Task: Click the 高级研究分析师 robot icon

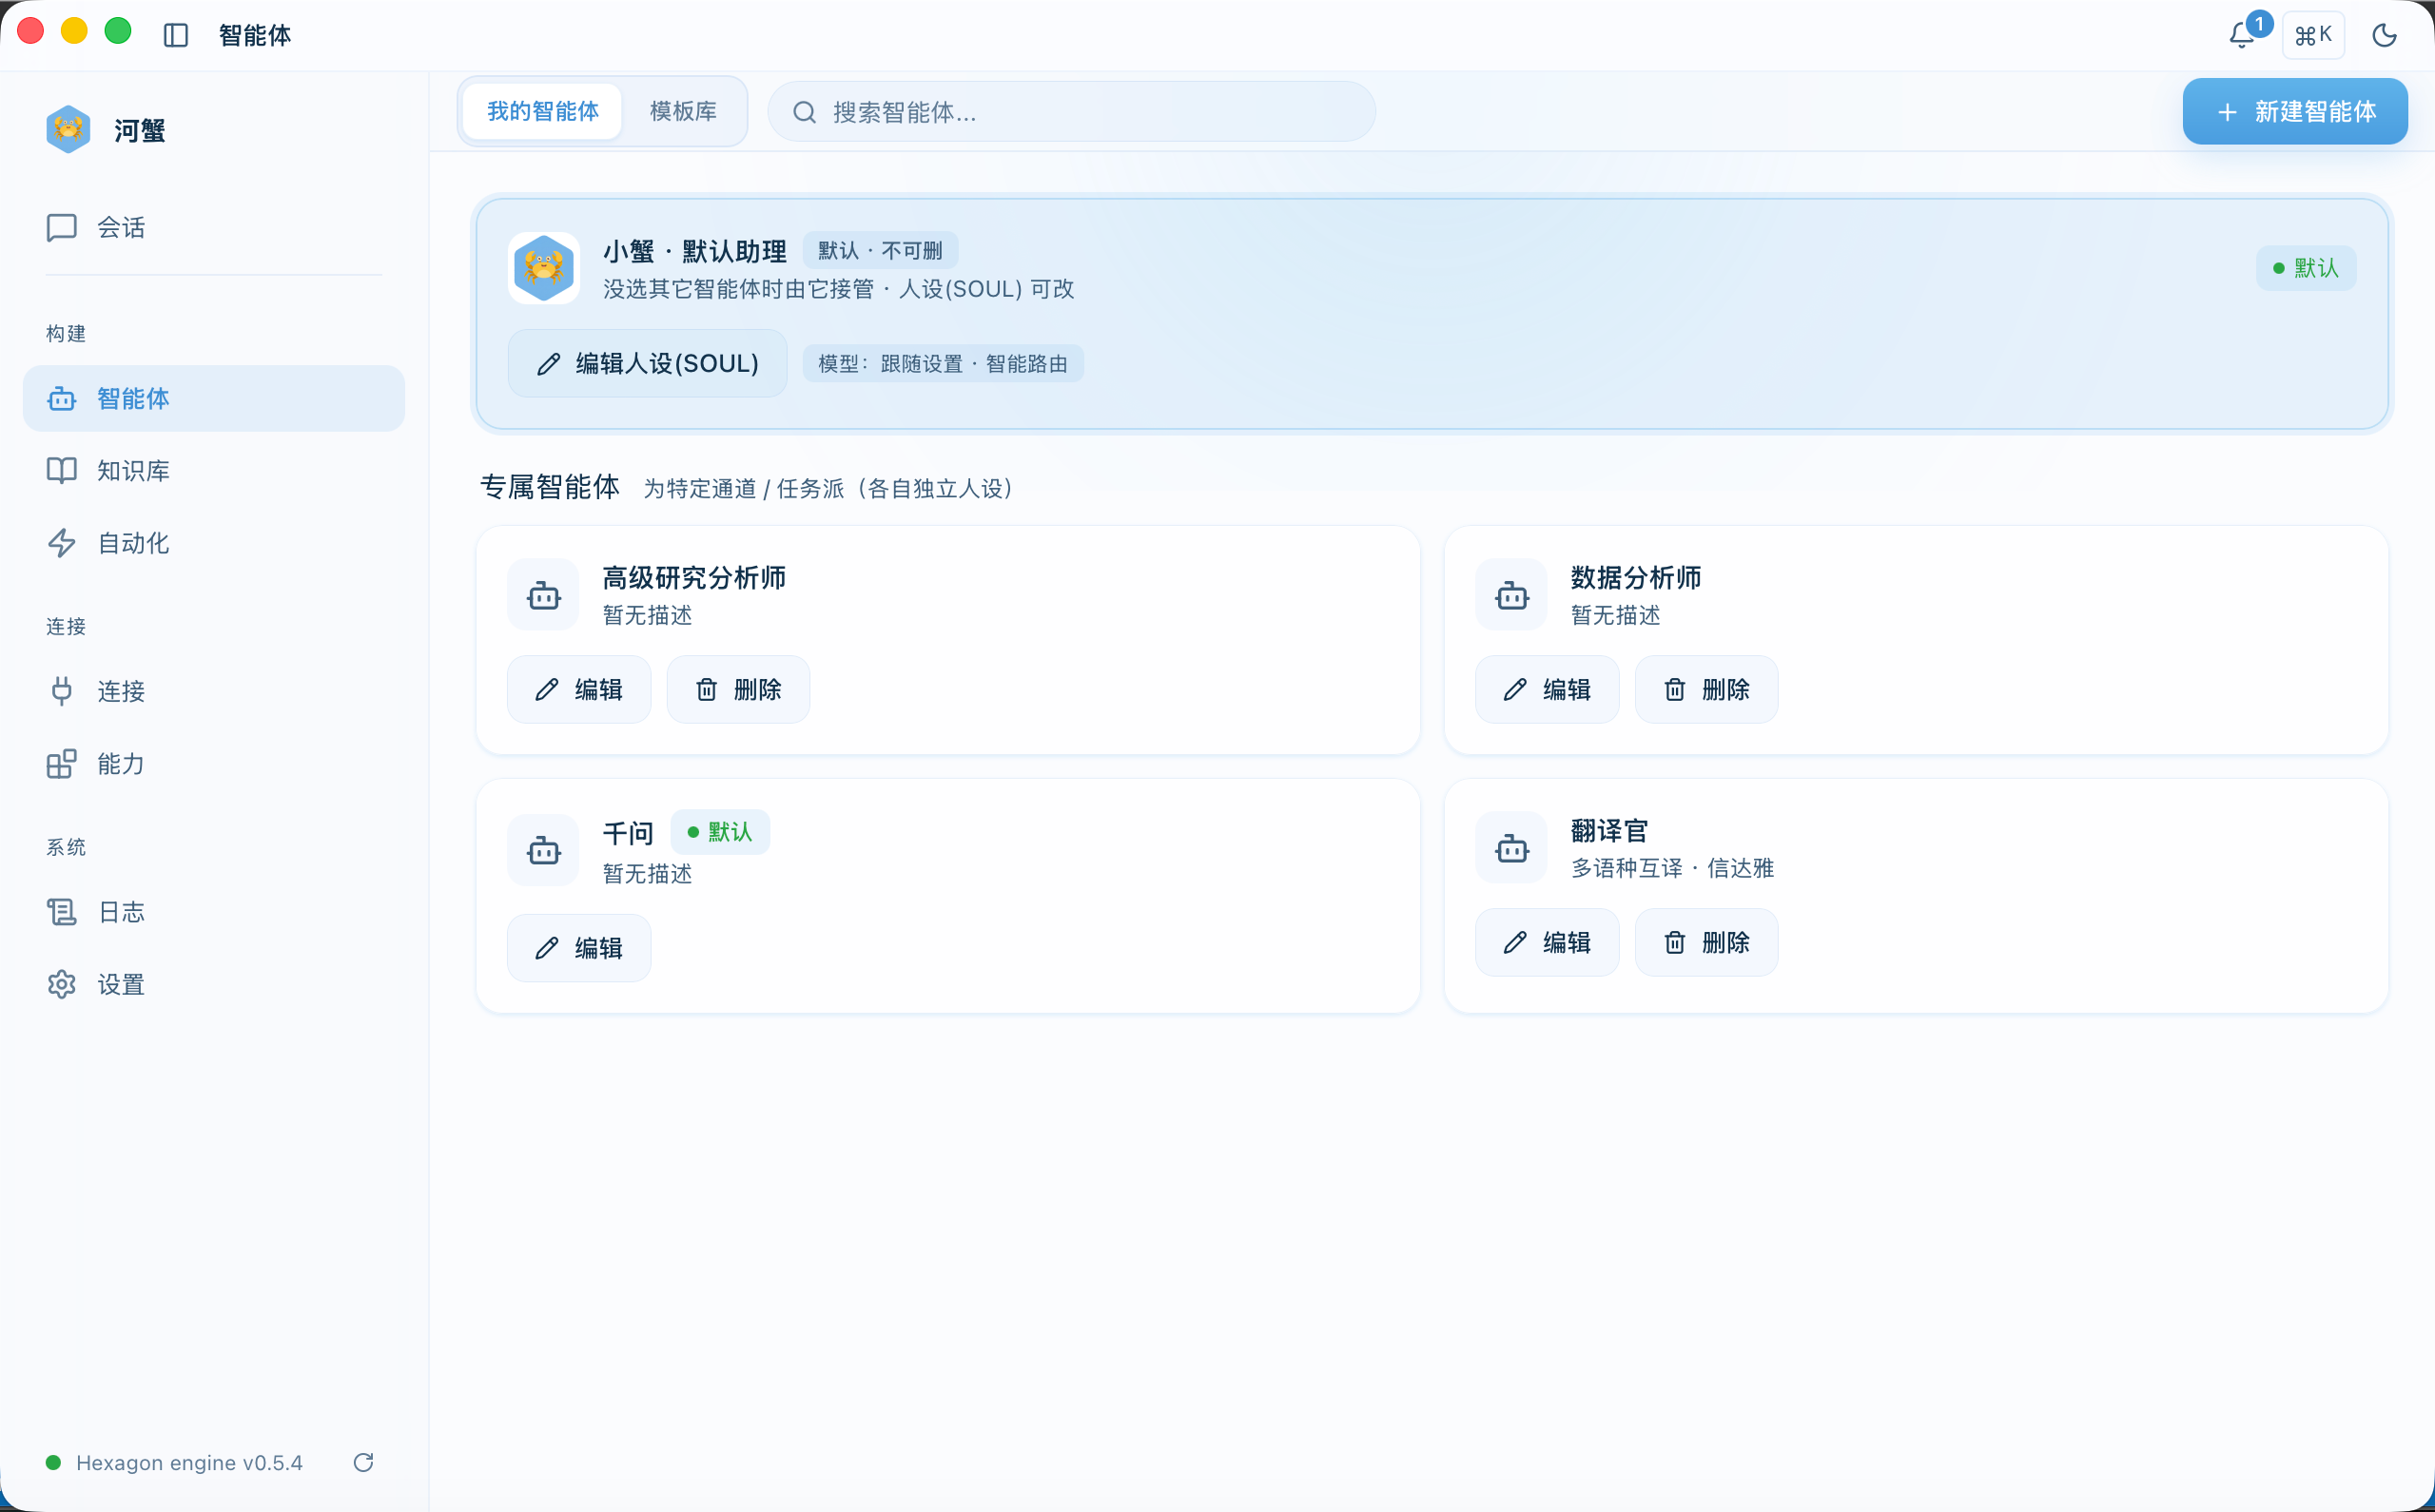Action: tap(544, 595)
